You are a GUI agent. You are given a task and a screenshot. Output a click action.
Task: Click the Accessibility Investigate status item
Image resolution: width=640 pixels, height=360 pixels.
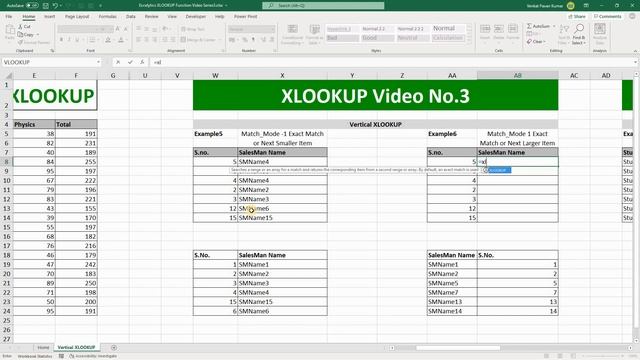93,356
